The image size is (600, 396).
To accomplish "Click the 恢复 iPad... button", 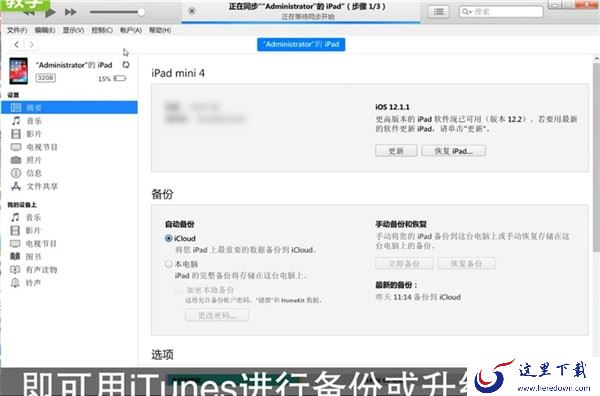I will (x=454, y=151).
